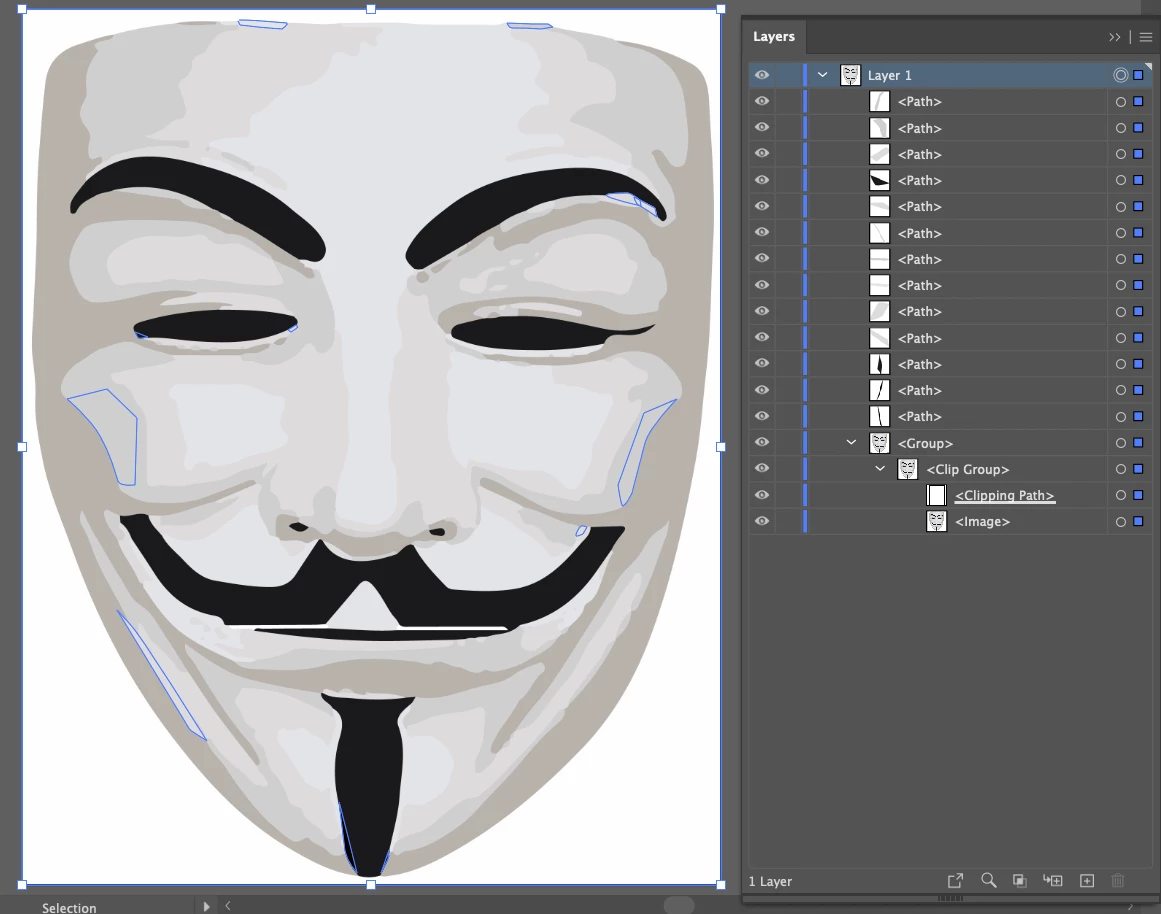1161x914 pixels.
Task: Click blue selection square on <Clip Group> row
Action: pyautogui.click(x=1139, y=469)
